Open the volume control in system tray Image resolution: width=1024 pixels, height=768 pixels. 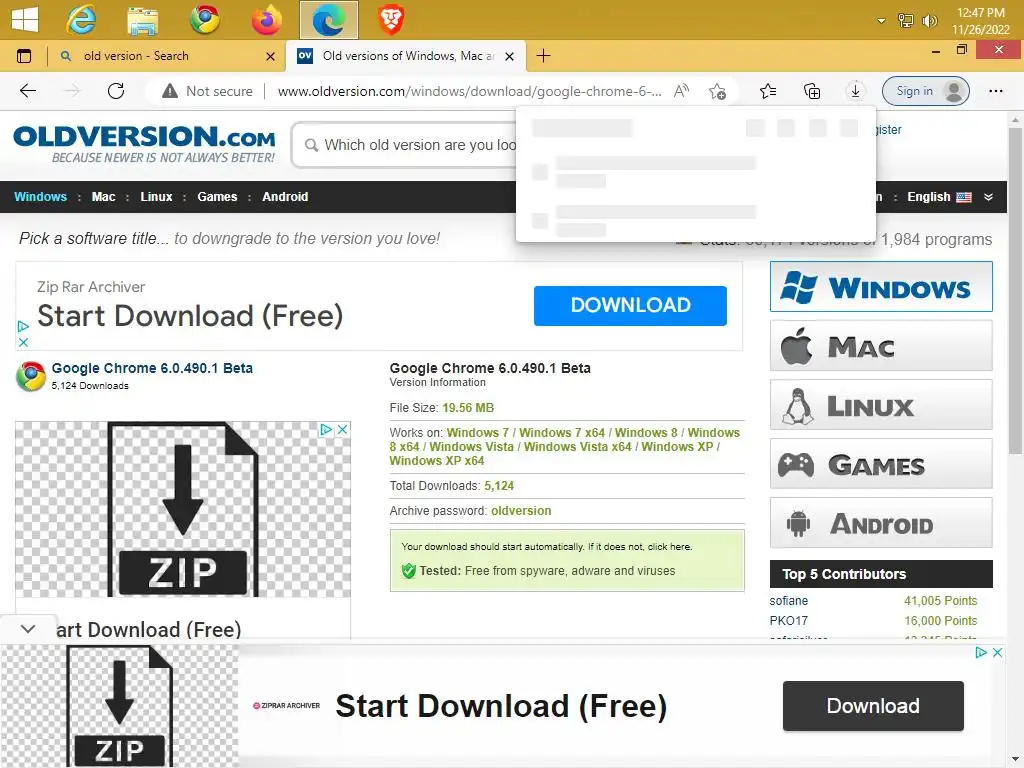click(x=929, y=21)
